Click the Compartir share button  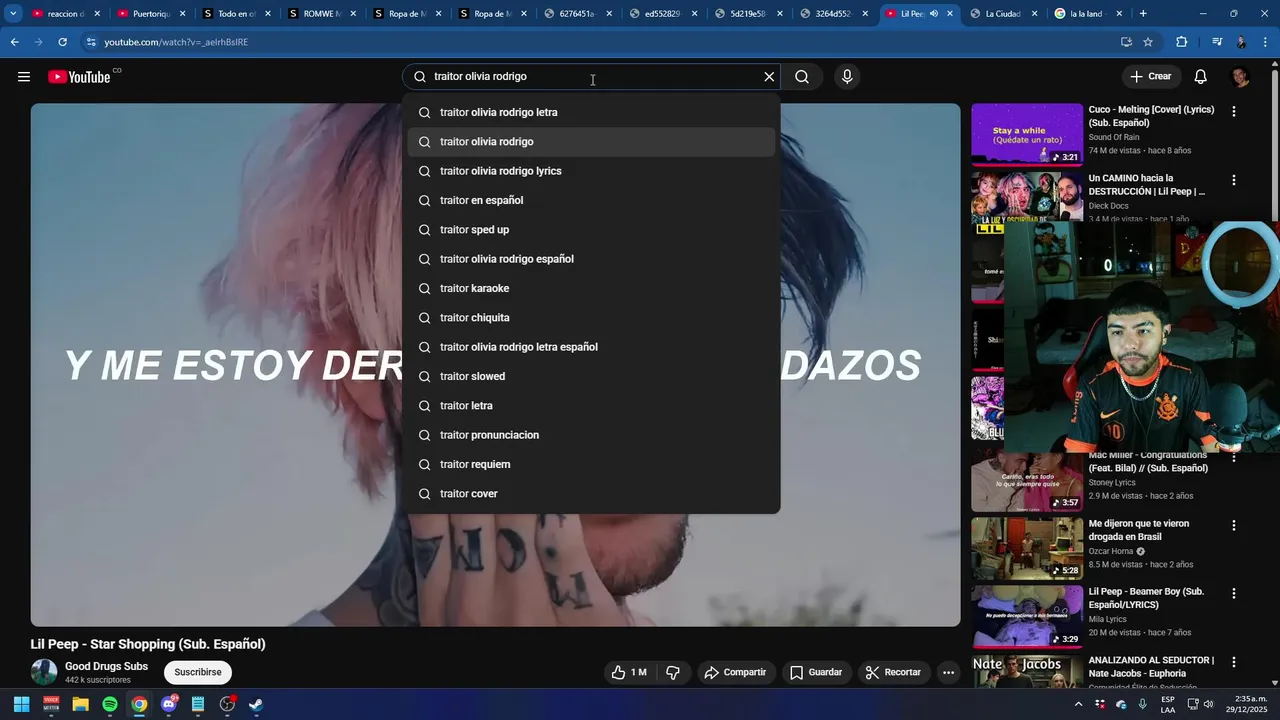[735, 672]
